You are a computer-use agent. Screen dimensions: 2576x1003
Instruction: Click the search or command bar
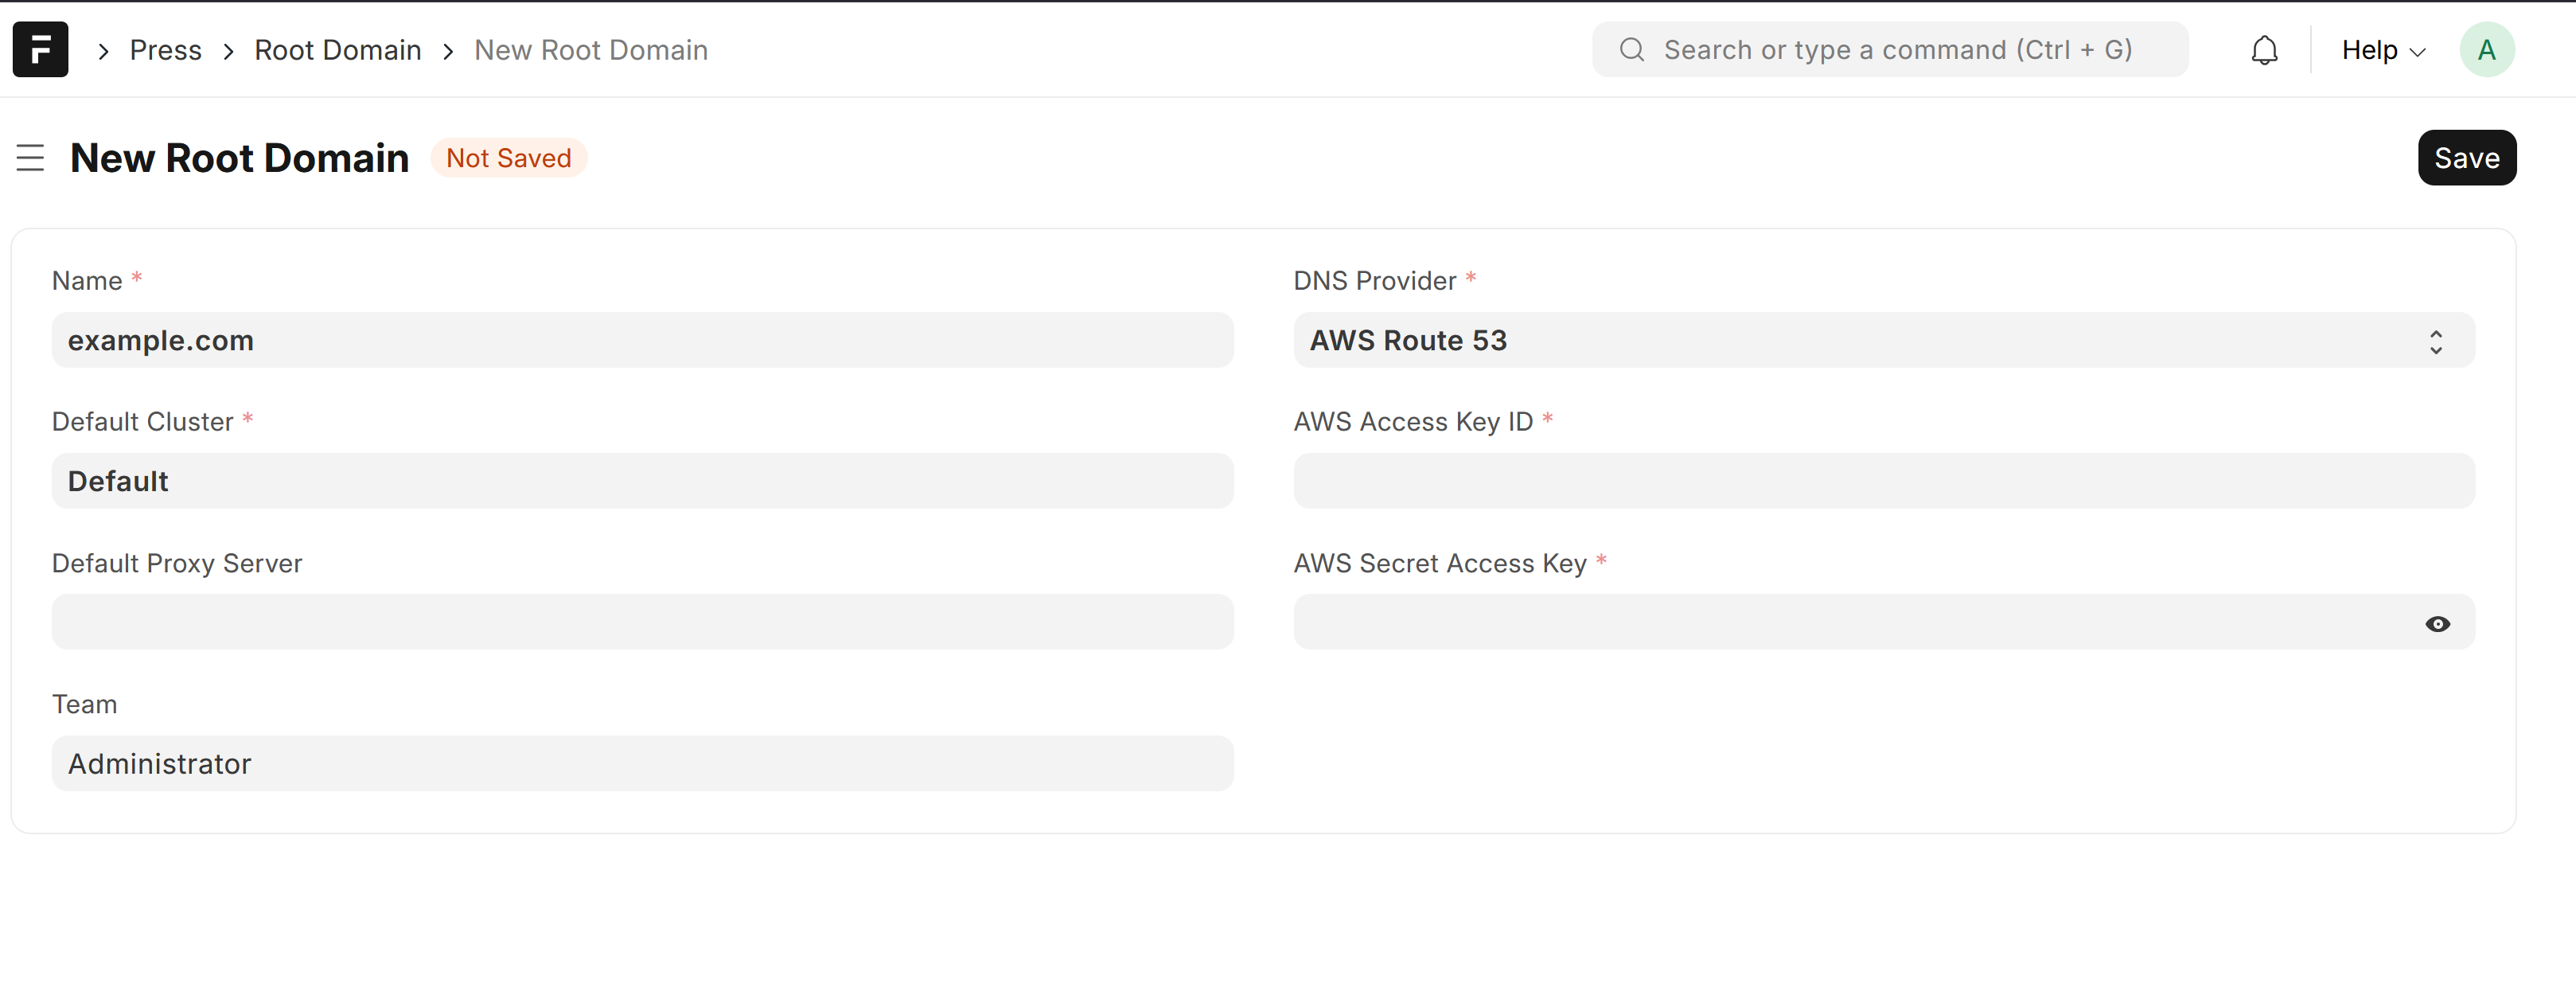1889,49
